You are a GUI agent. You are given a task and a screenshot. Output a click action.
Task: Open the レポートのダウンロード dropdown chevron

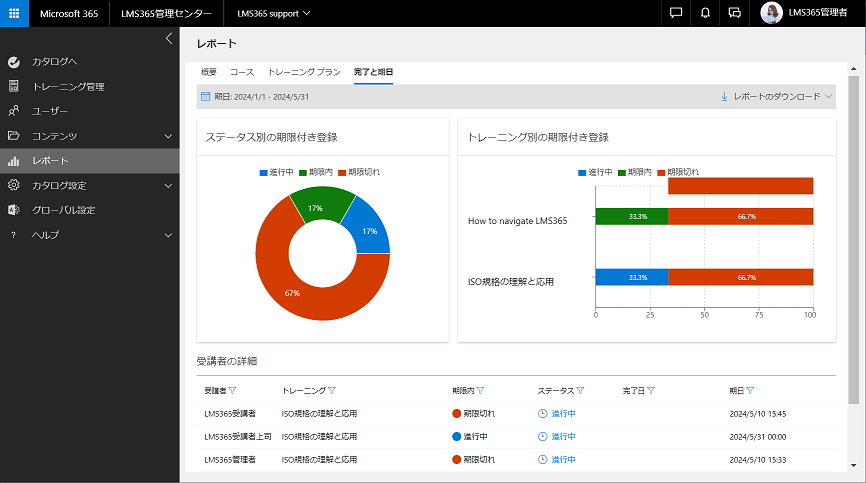828,97
